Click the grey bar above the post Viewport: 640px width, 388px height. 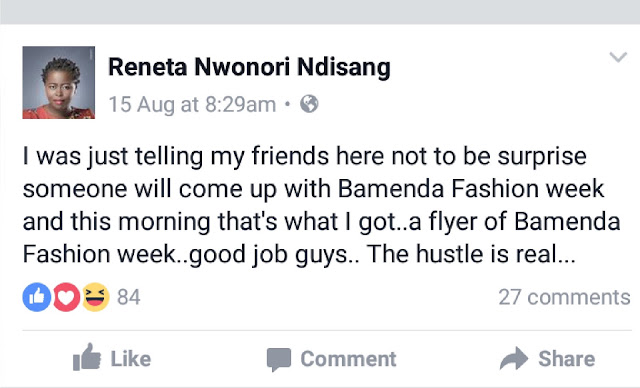coord(320,12)
